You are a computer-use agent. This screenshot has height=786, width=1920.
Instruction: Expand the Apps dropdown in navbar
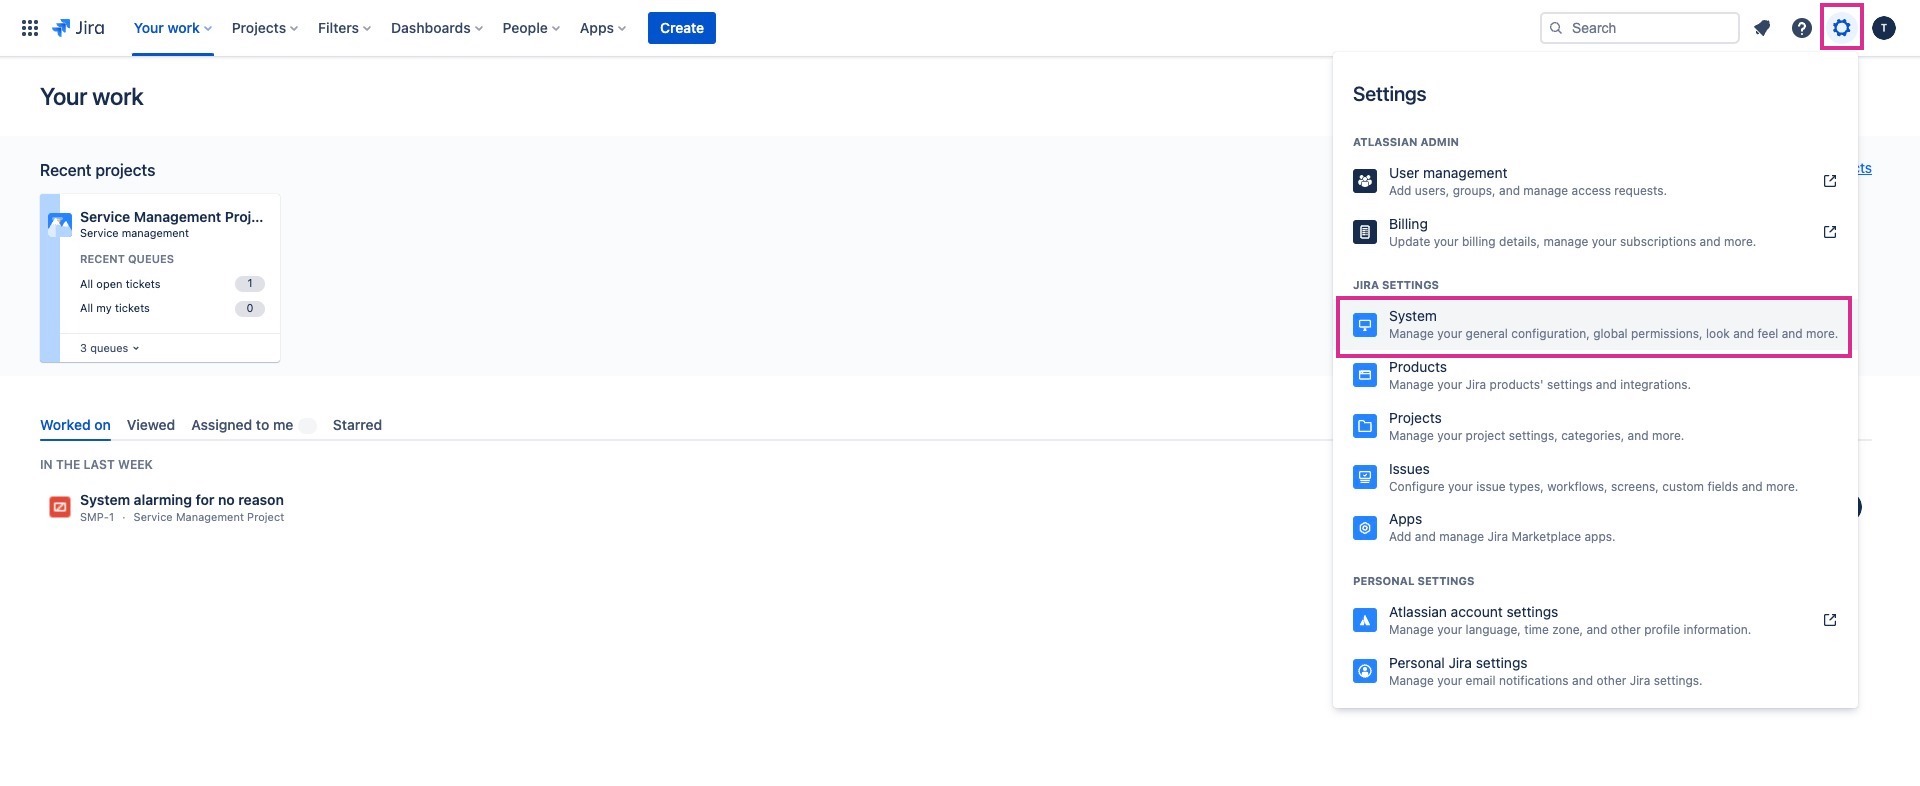[603, 28]
